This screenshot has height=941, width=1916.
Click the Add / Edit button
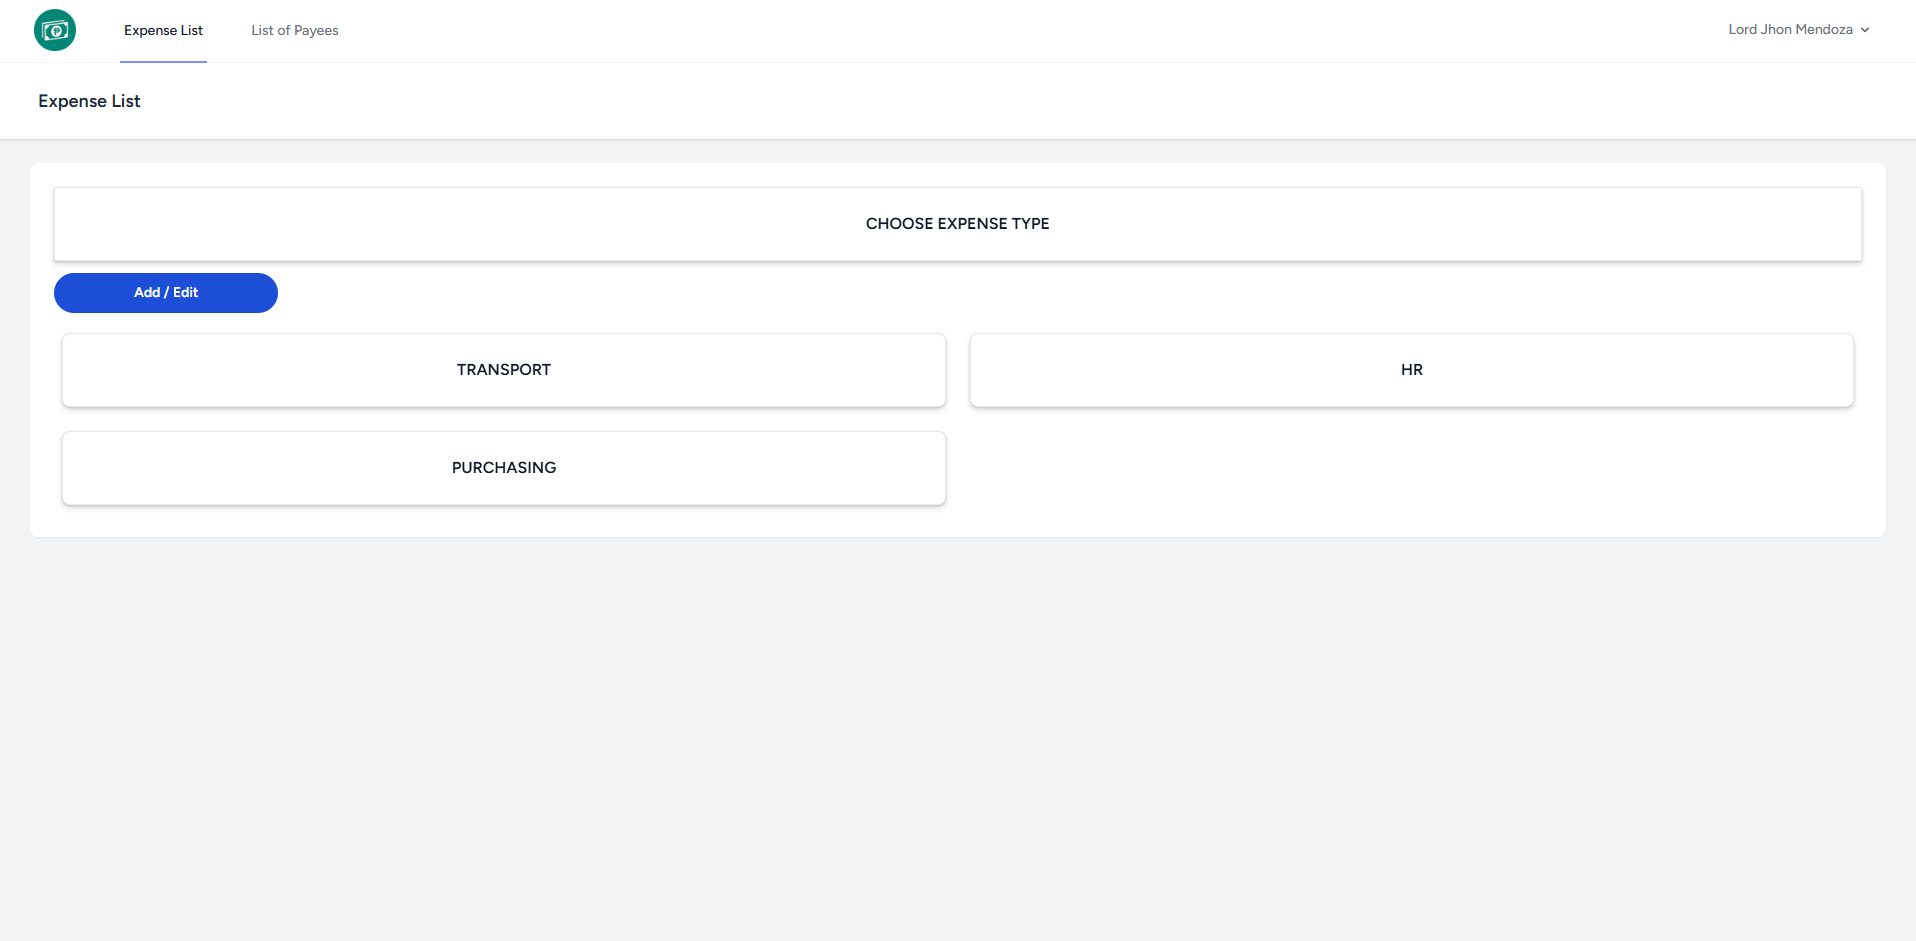click(x=166, y=293)
